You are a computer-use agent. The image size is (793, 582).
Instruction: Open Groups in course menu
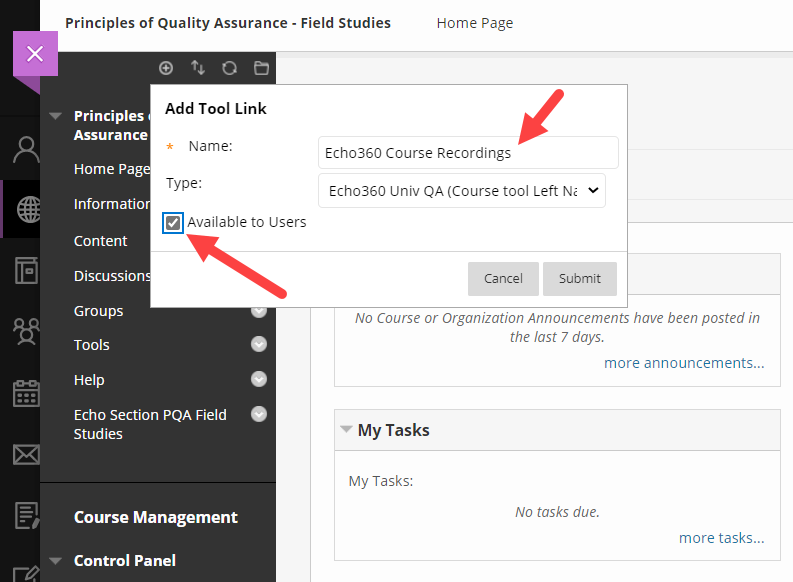coord(98,311)
